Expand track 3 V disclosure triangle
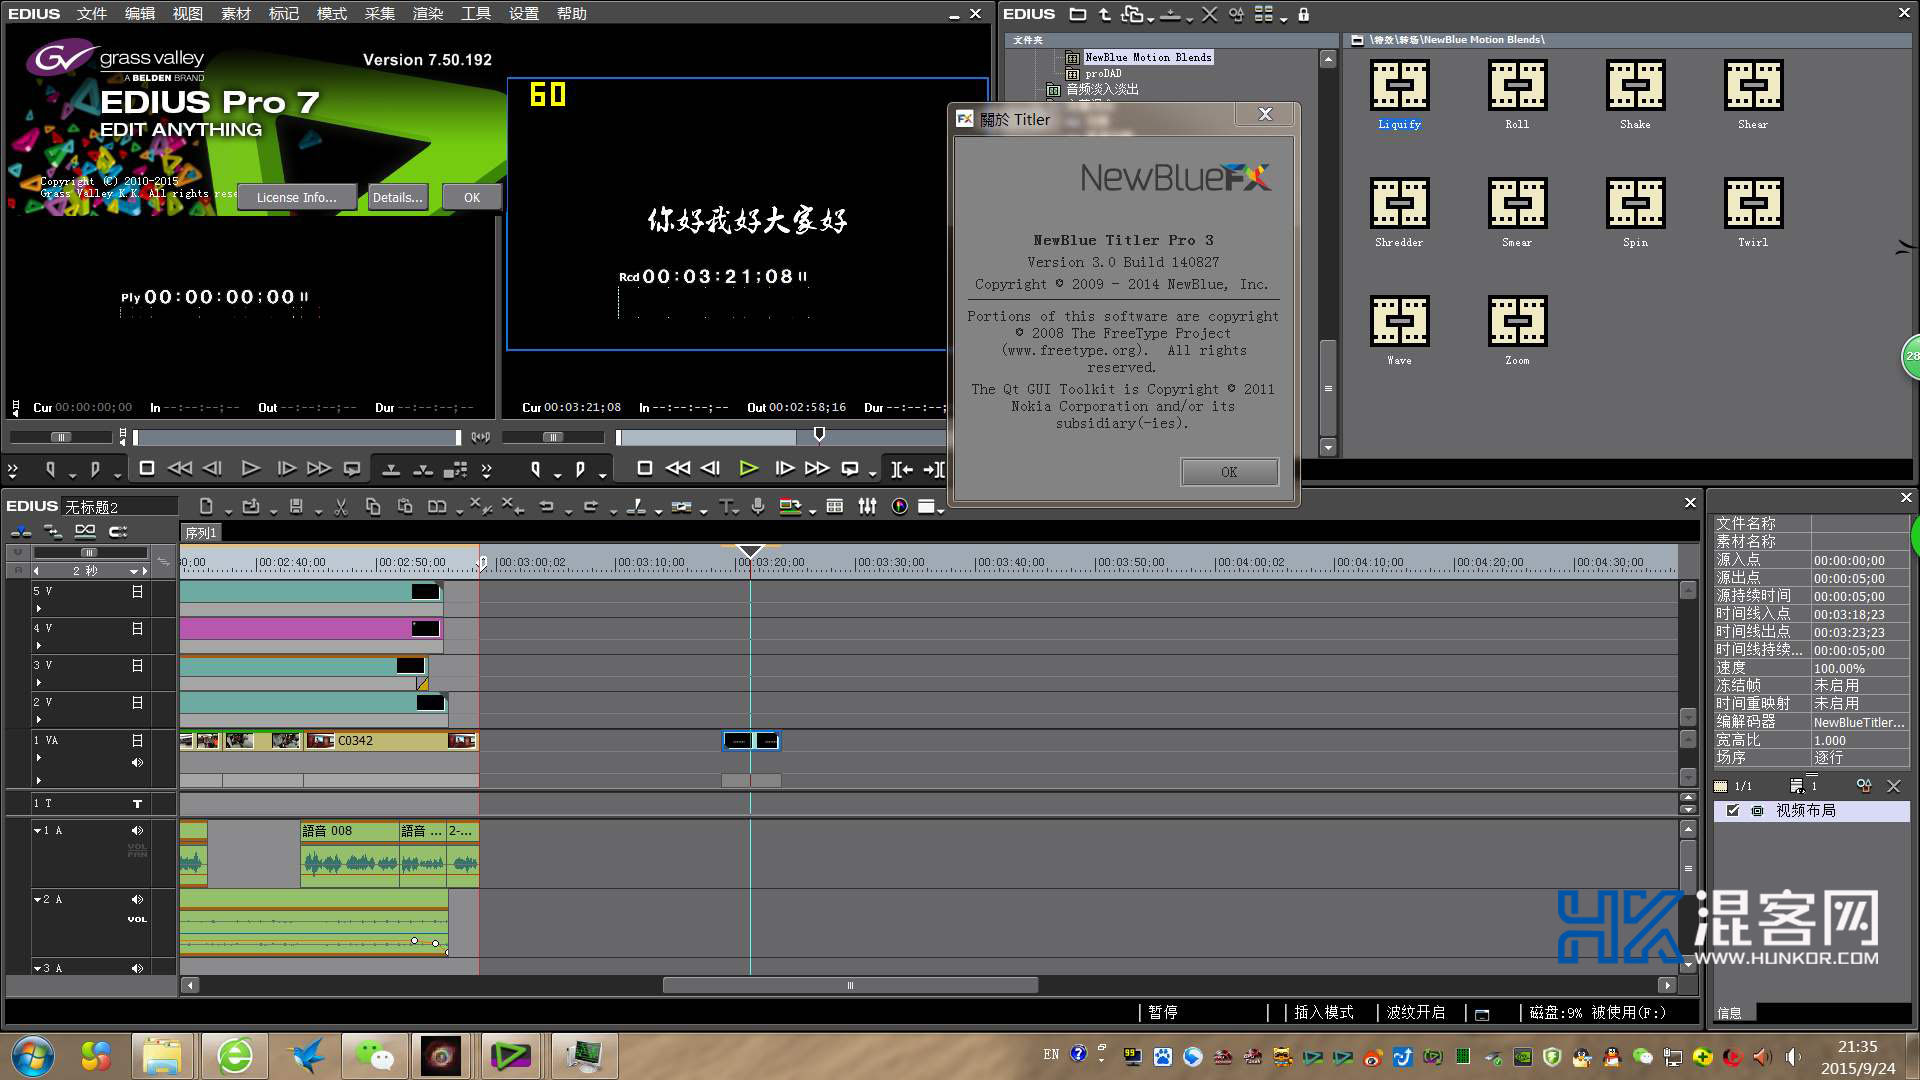Viewport: 1920px width, 1080px height. tap(39, 682)
